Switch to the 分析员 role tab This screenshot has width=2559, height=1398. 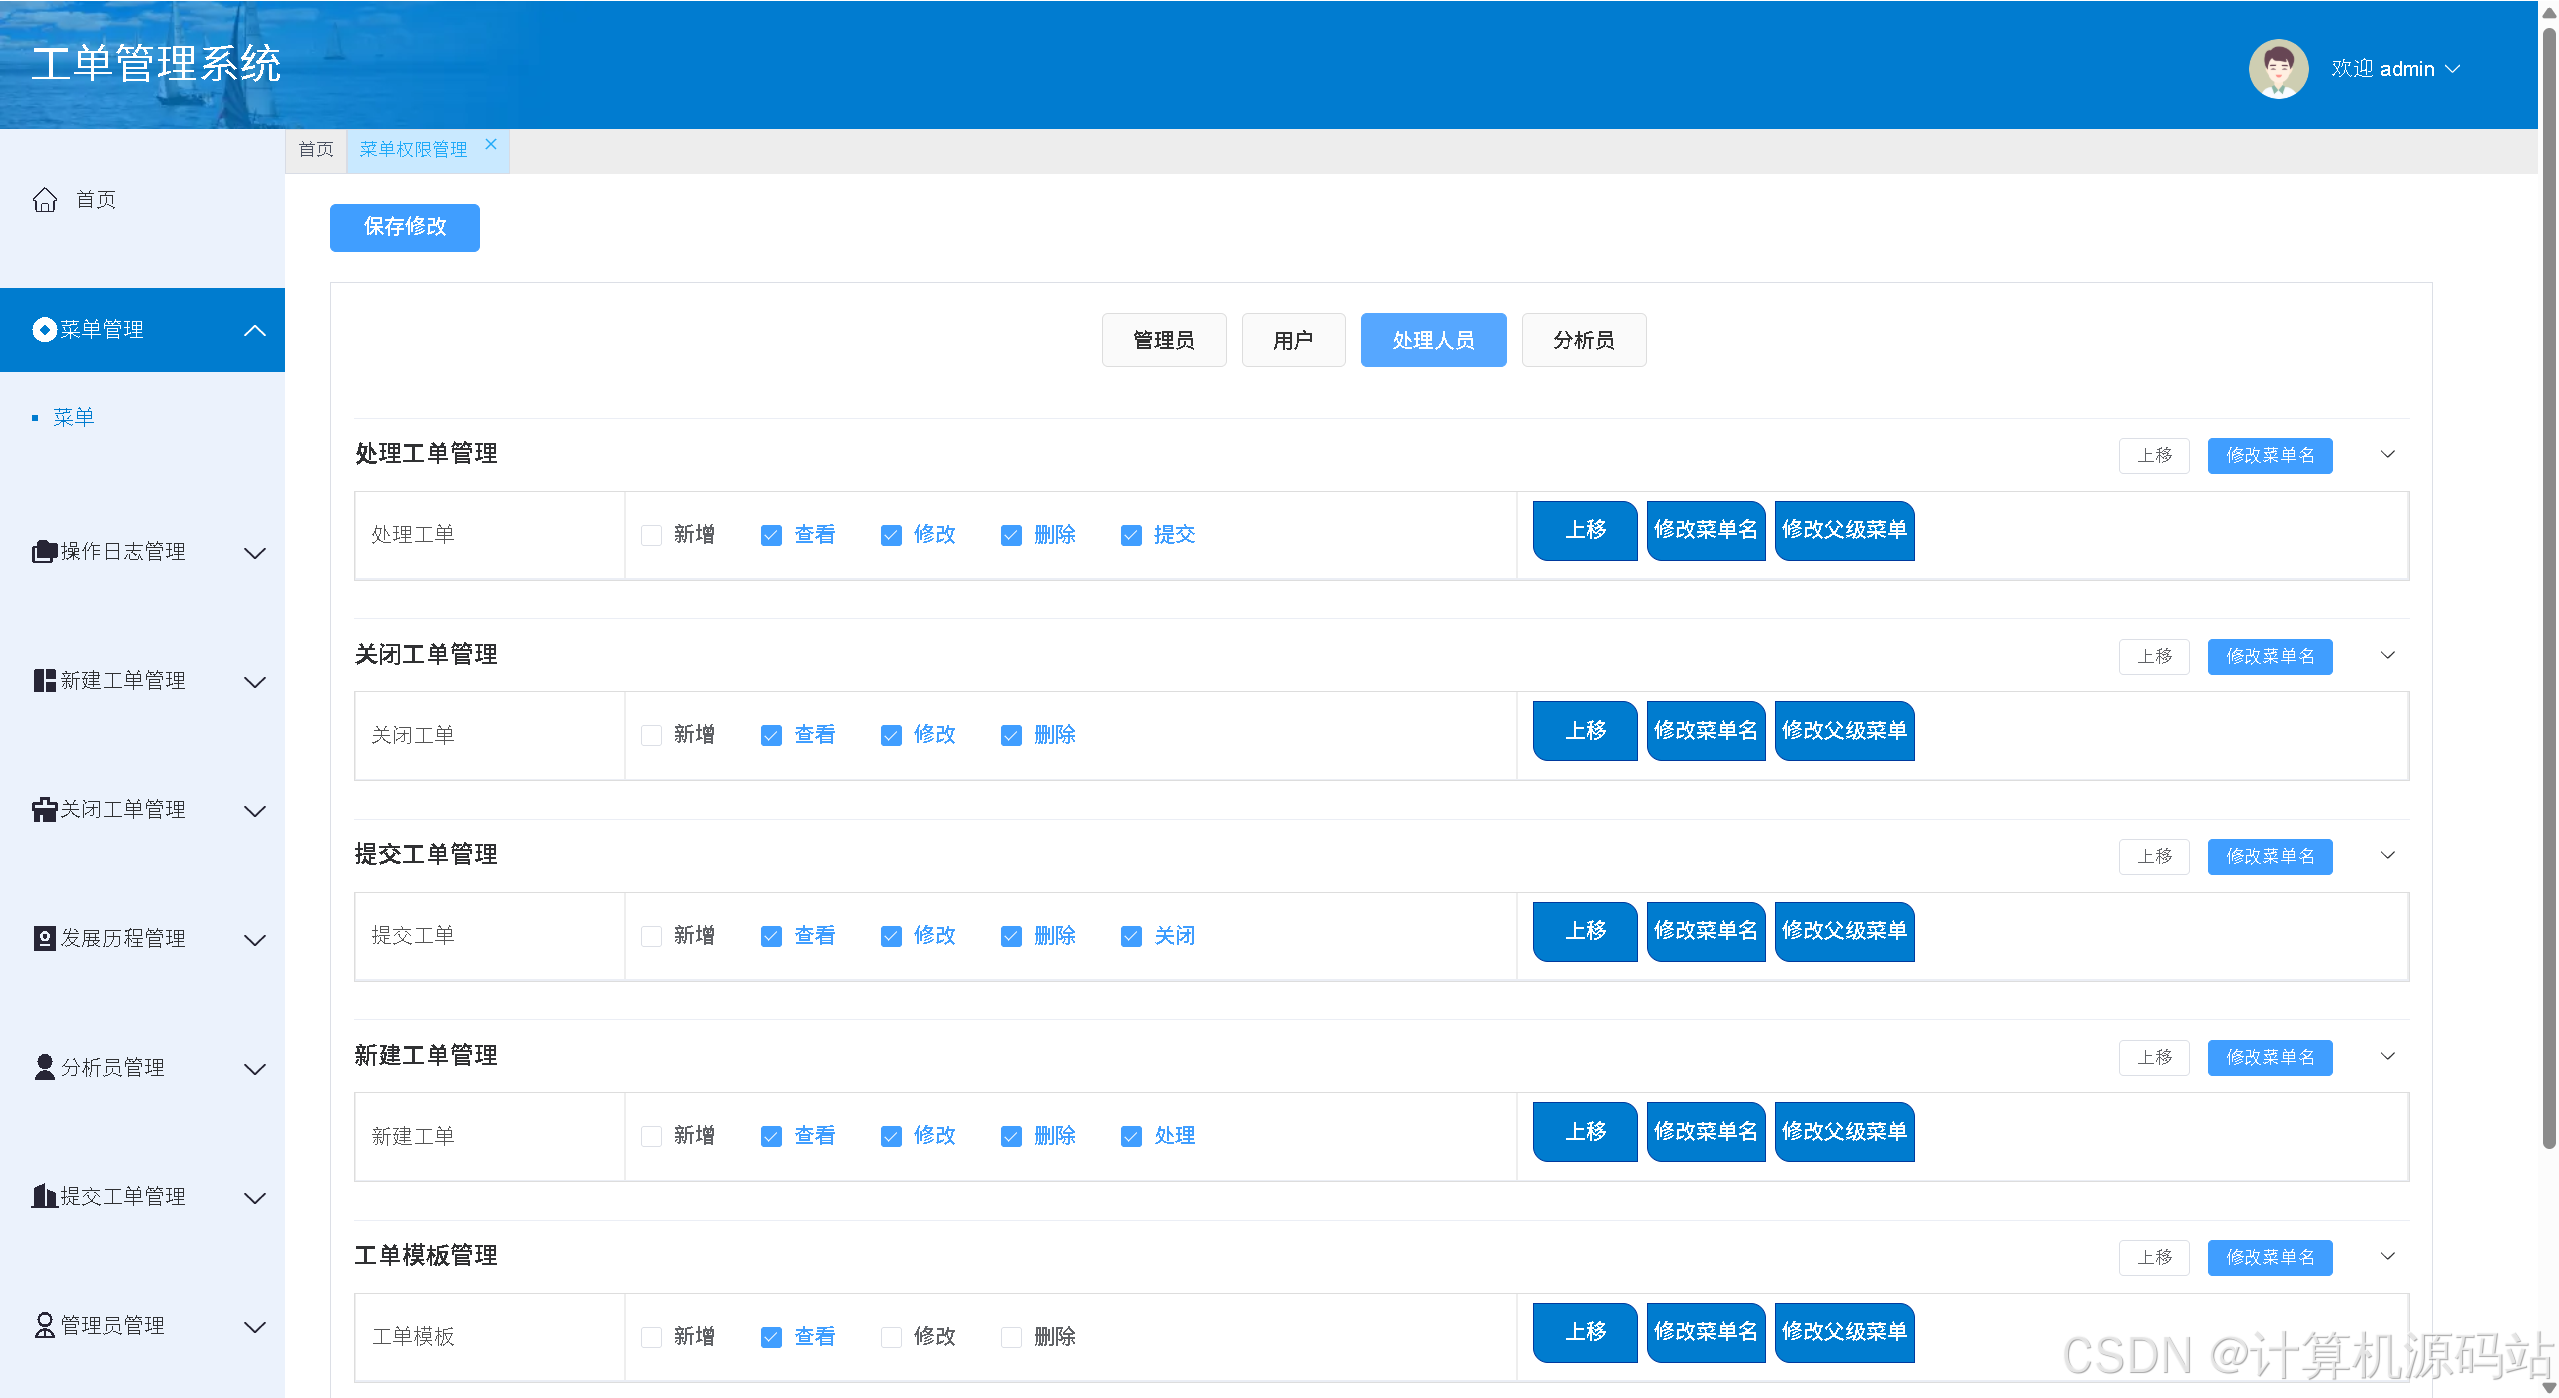click(x=1583, y=341)
